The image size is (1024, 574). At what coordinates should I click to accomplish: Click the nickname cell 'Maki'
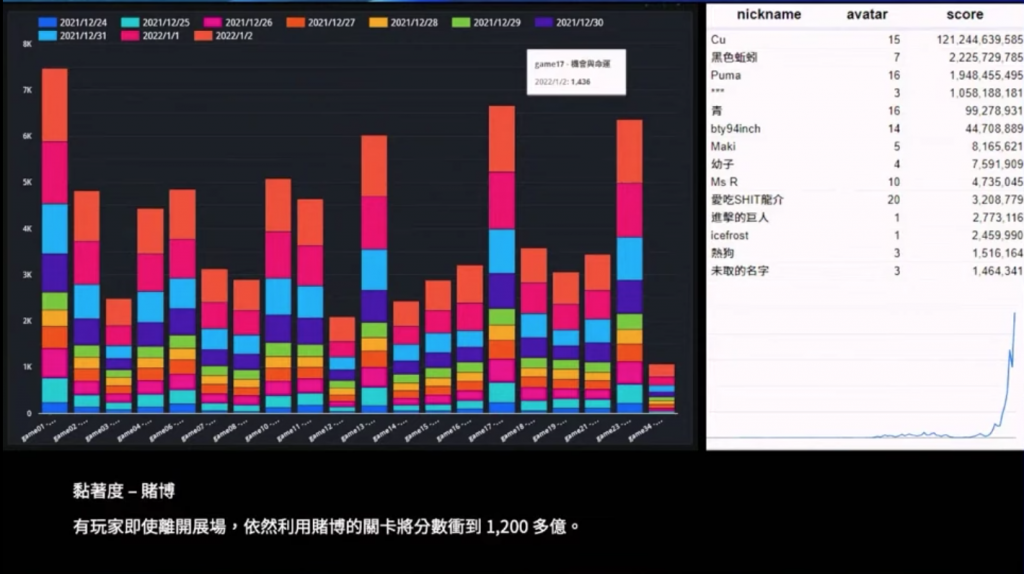coord(723,146)
